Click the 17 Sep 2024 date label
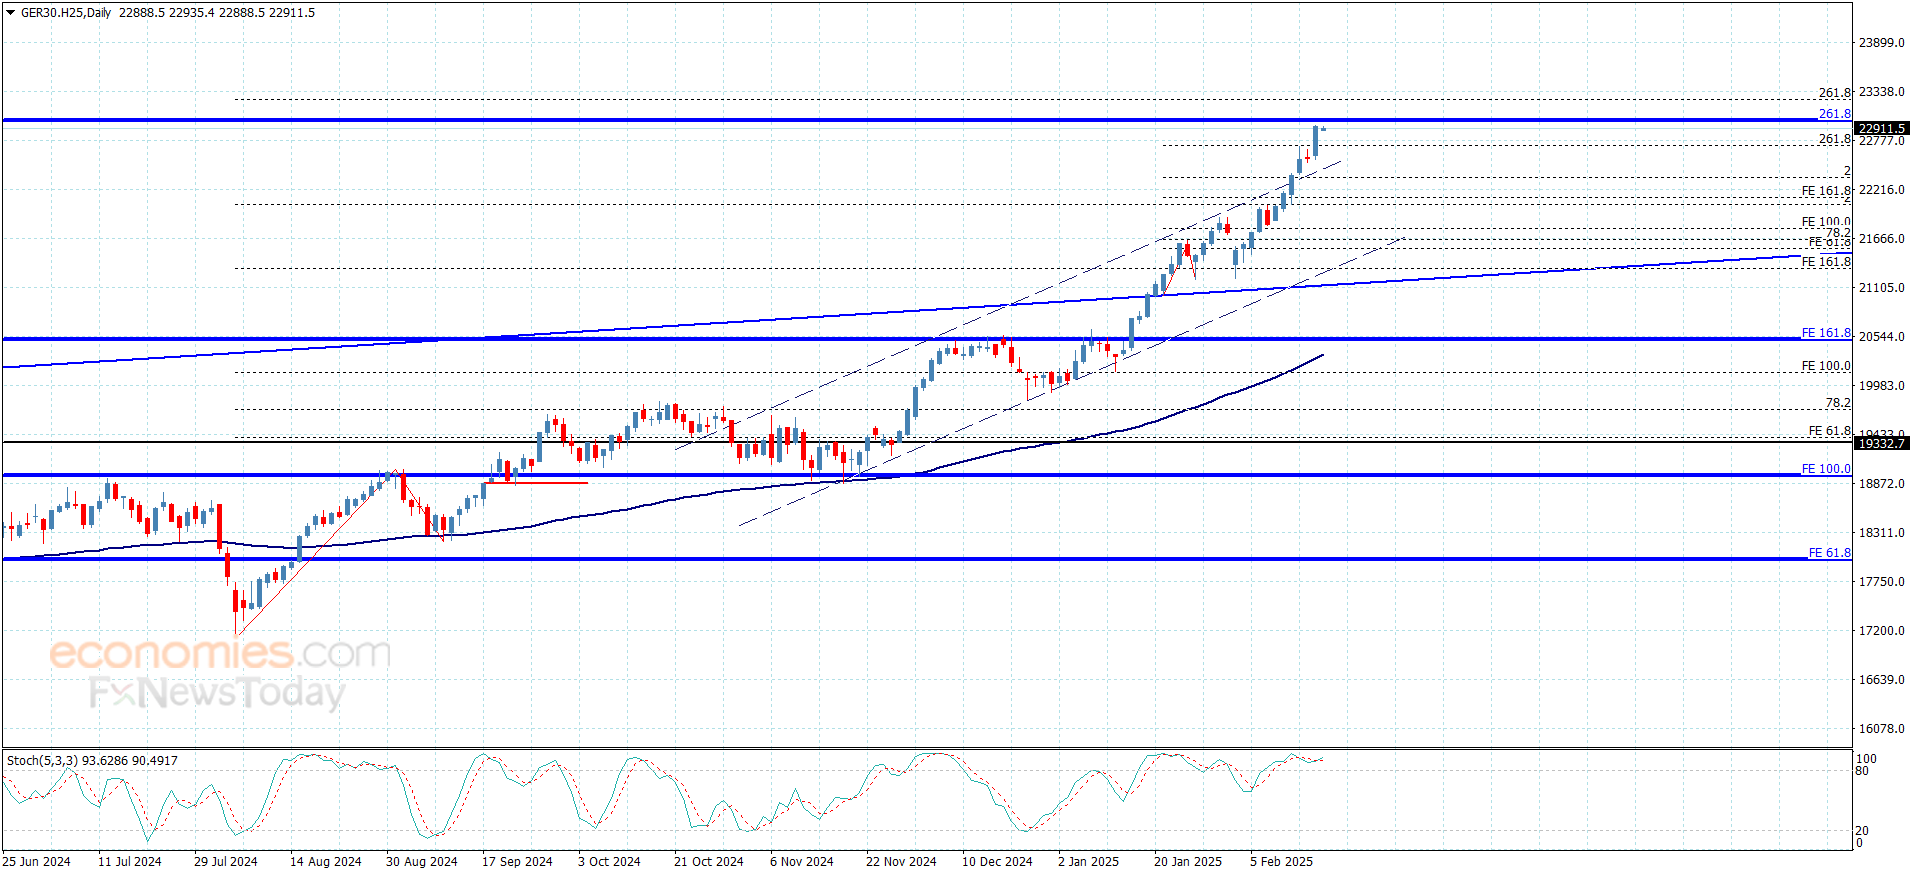 (x=517, y=862)
